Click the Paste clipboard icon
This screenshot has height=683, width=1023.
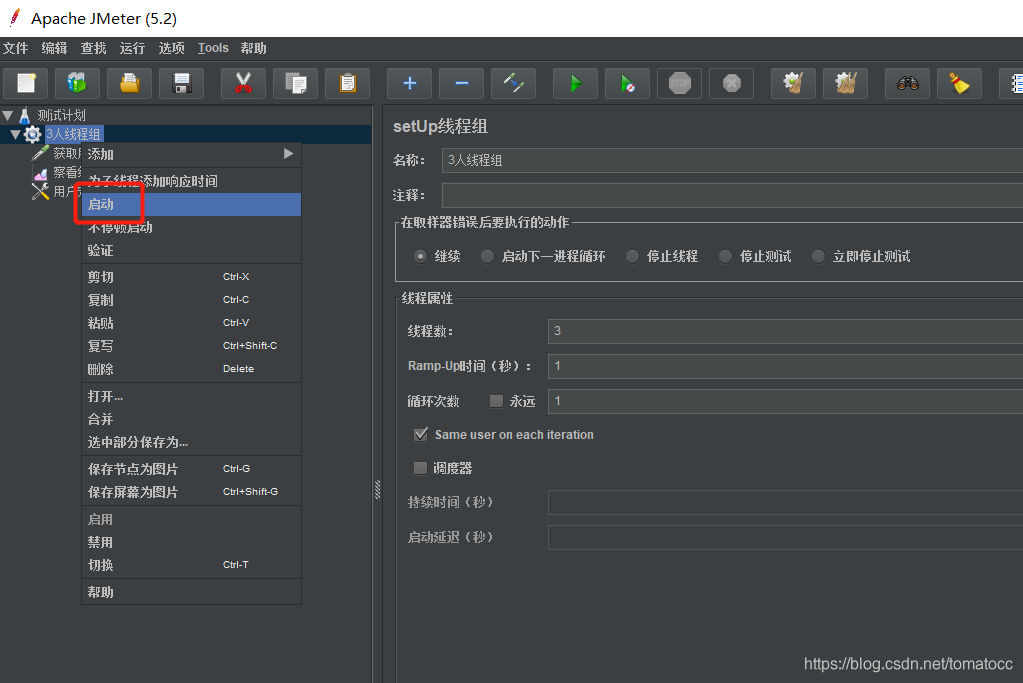(x=347, y=83)
